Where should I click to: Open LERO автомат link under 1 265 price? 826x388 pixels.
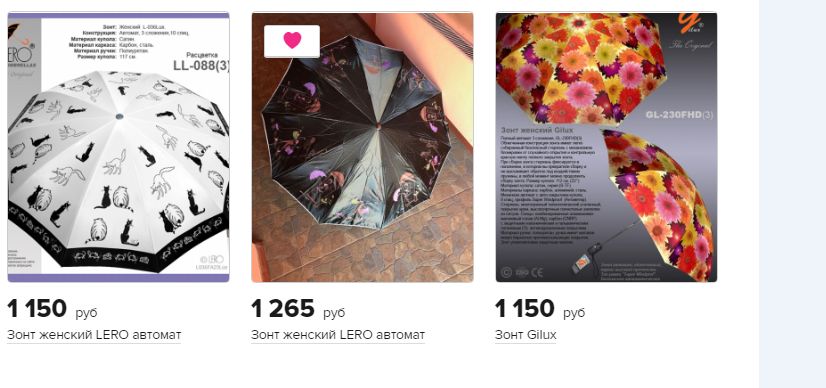click(338, 335)
